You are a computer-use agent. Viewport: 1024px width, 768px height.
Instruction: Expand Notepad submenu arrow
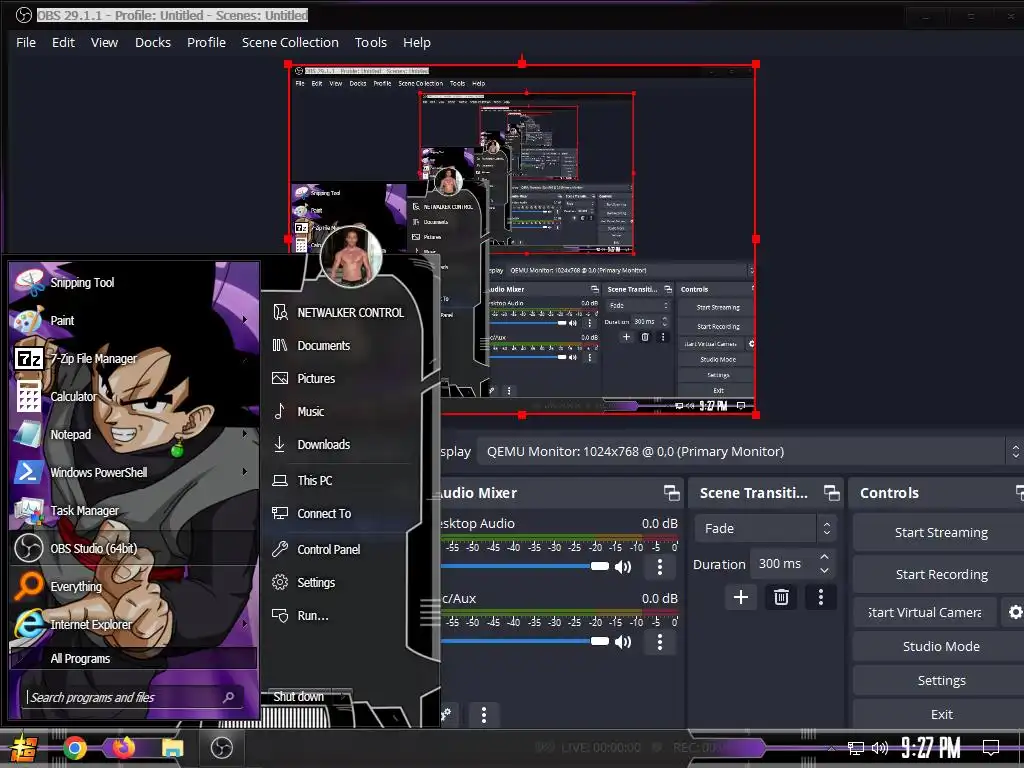click(x=245, y=434)
